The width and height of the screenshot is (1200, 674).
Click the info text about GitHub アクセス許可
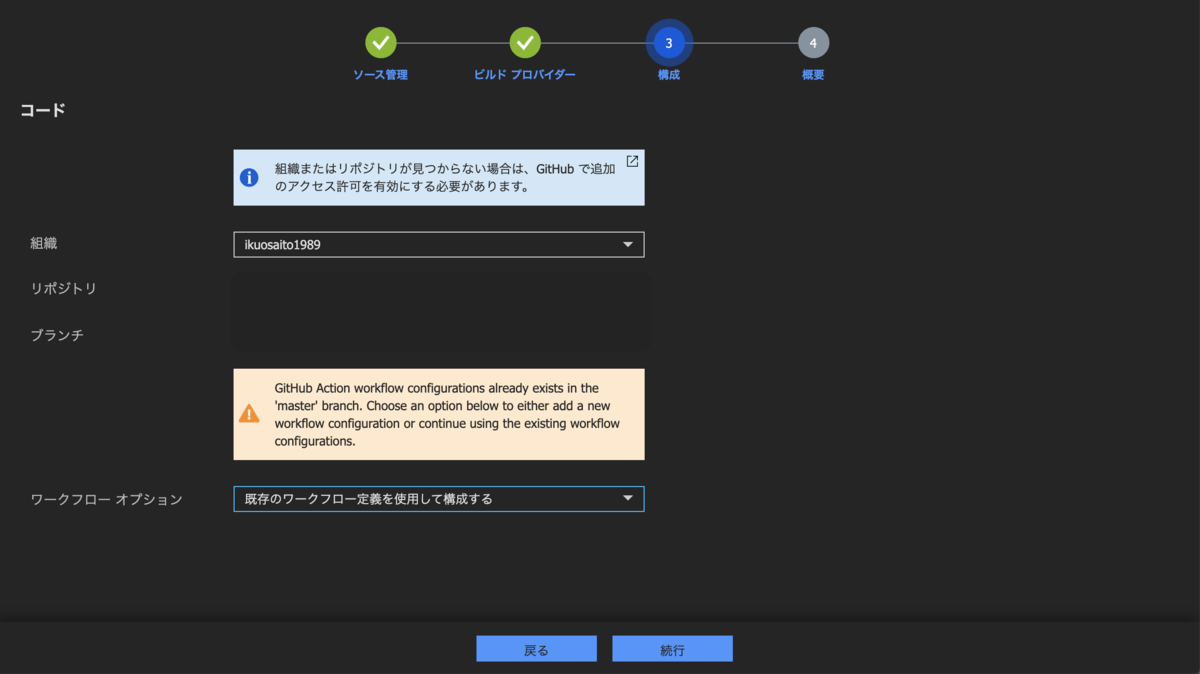pos(445,177)
